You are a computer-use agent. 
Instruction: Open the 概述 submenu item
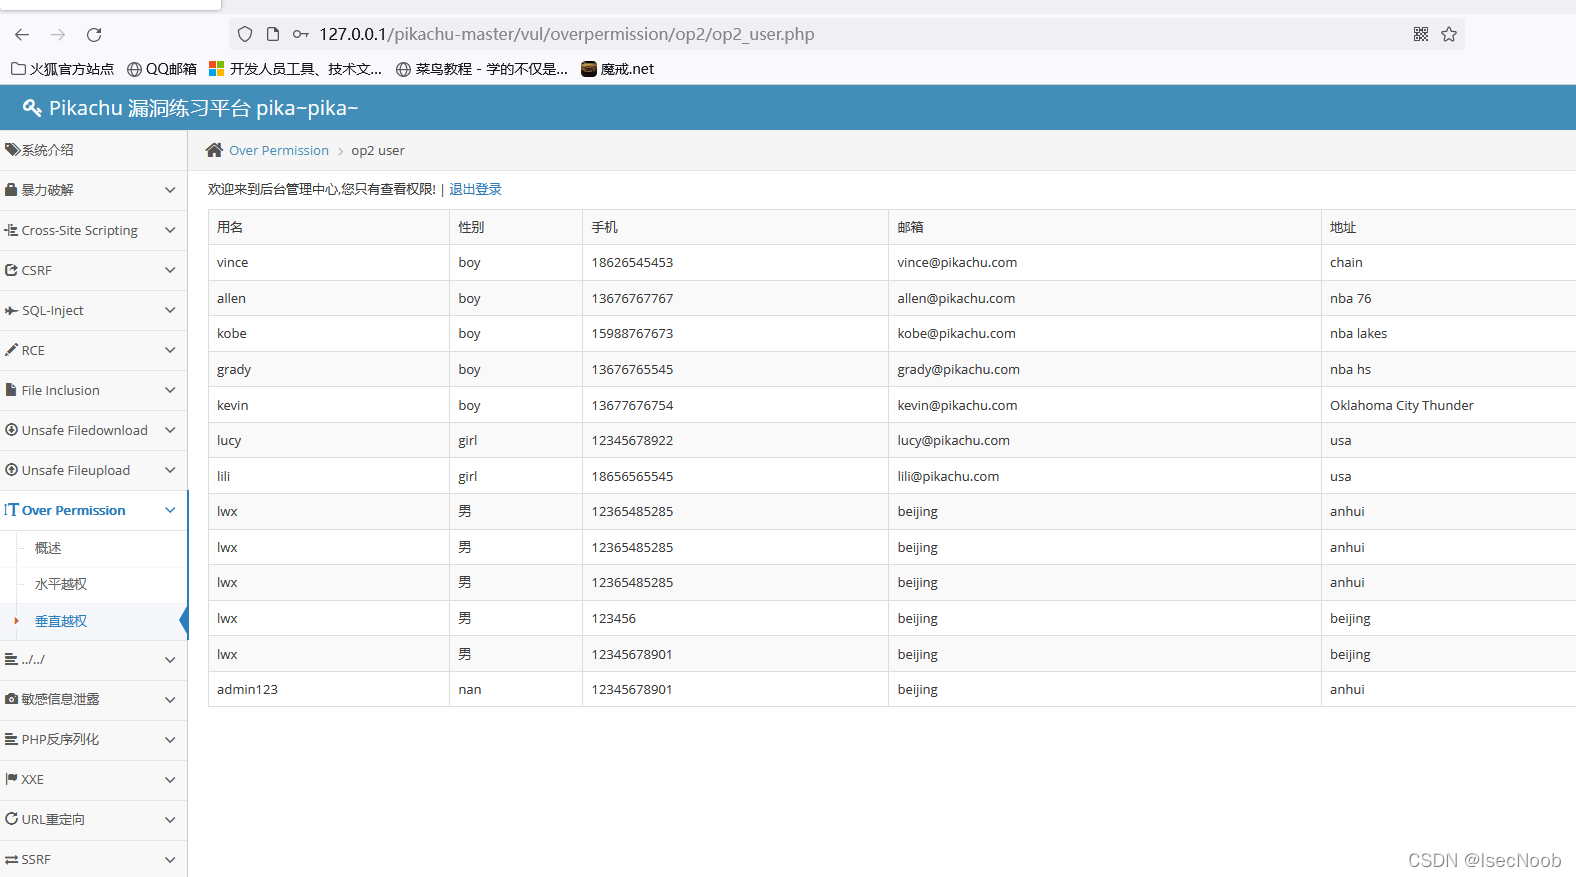[x=48, y=548]
